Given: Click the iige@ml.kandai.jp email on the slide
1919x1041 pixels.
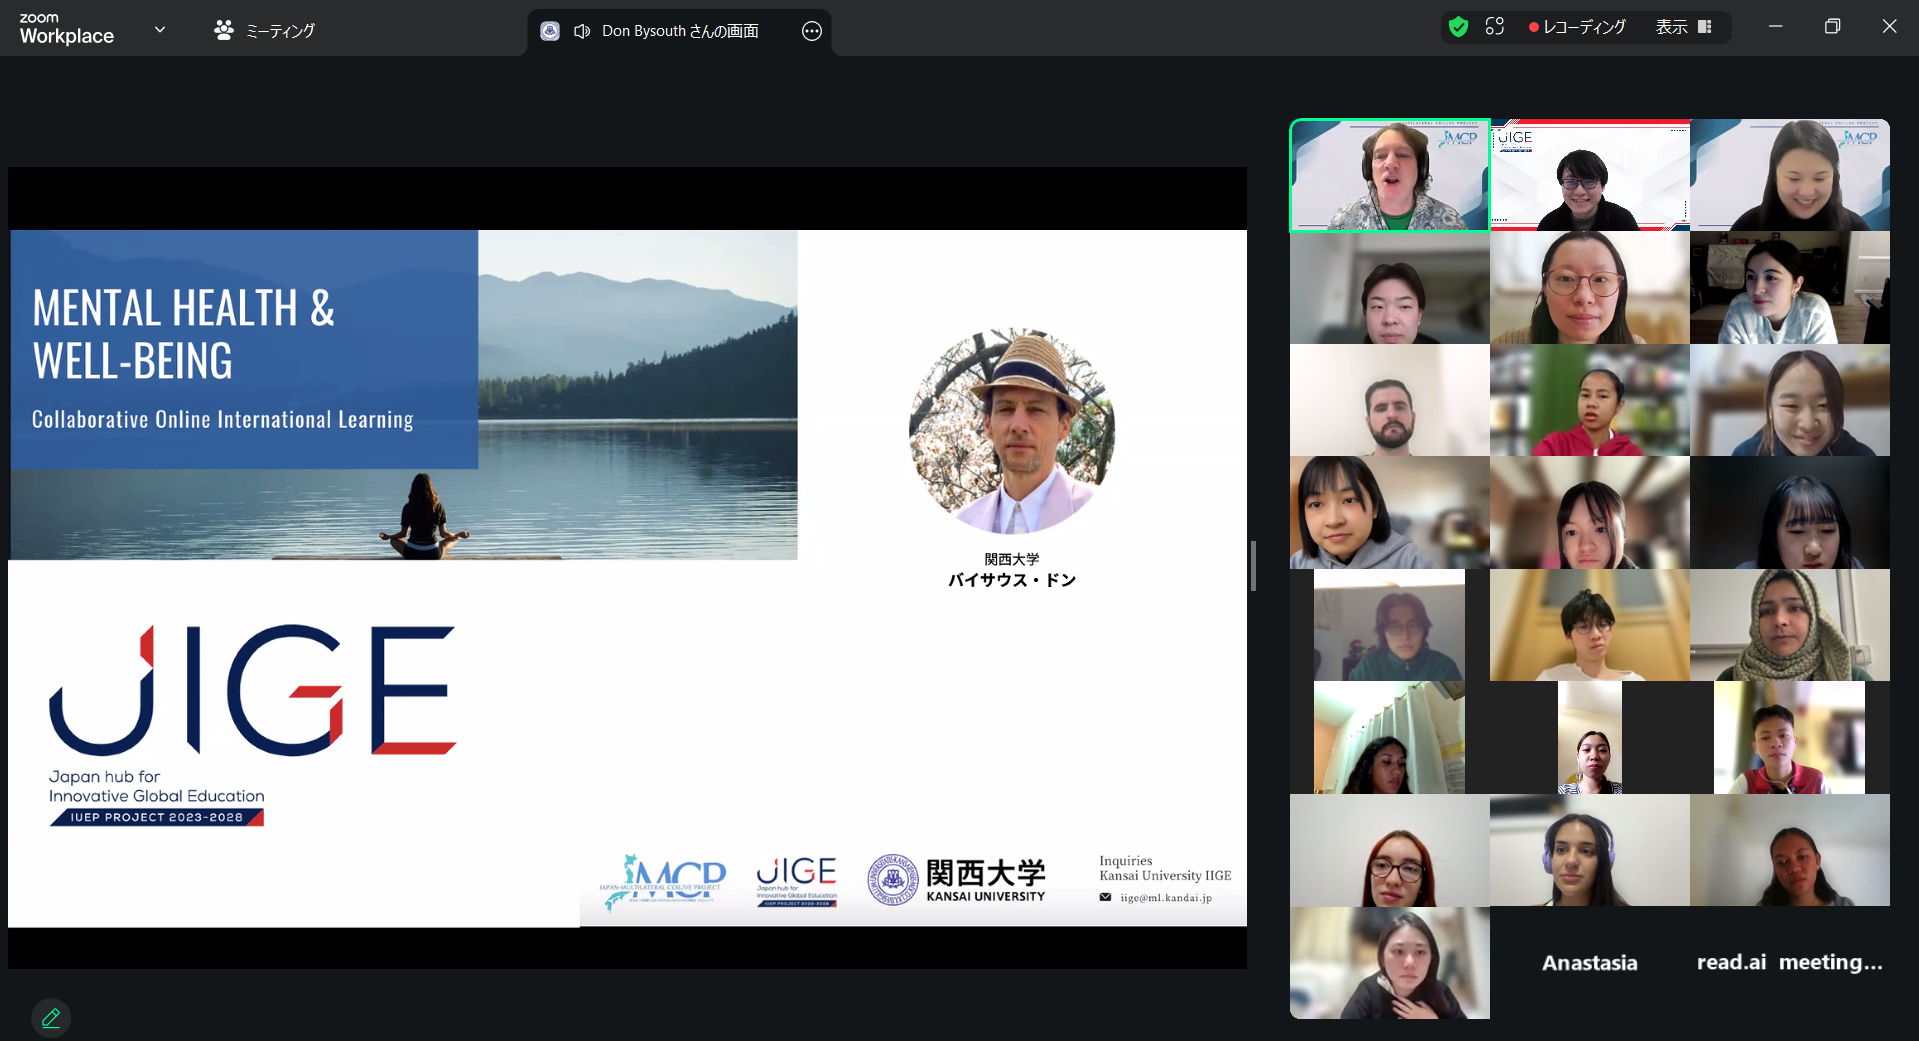Looking at the screenshot, I should 1165,898.
